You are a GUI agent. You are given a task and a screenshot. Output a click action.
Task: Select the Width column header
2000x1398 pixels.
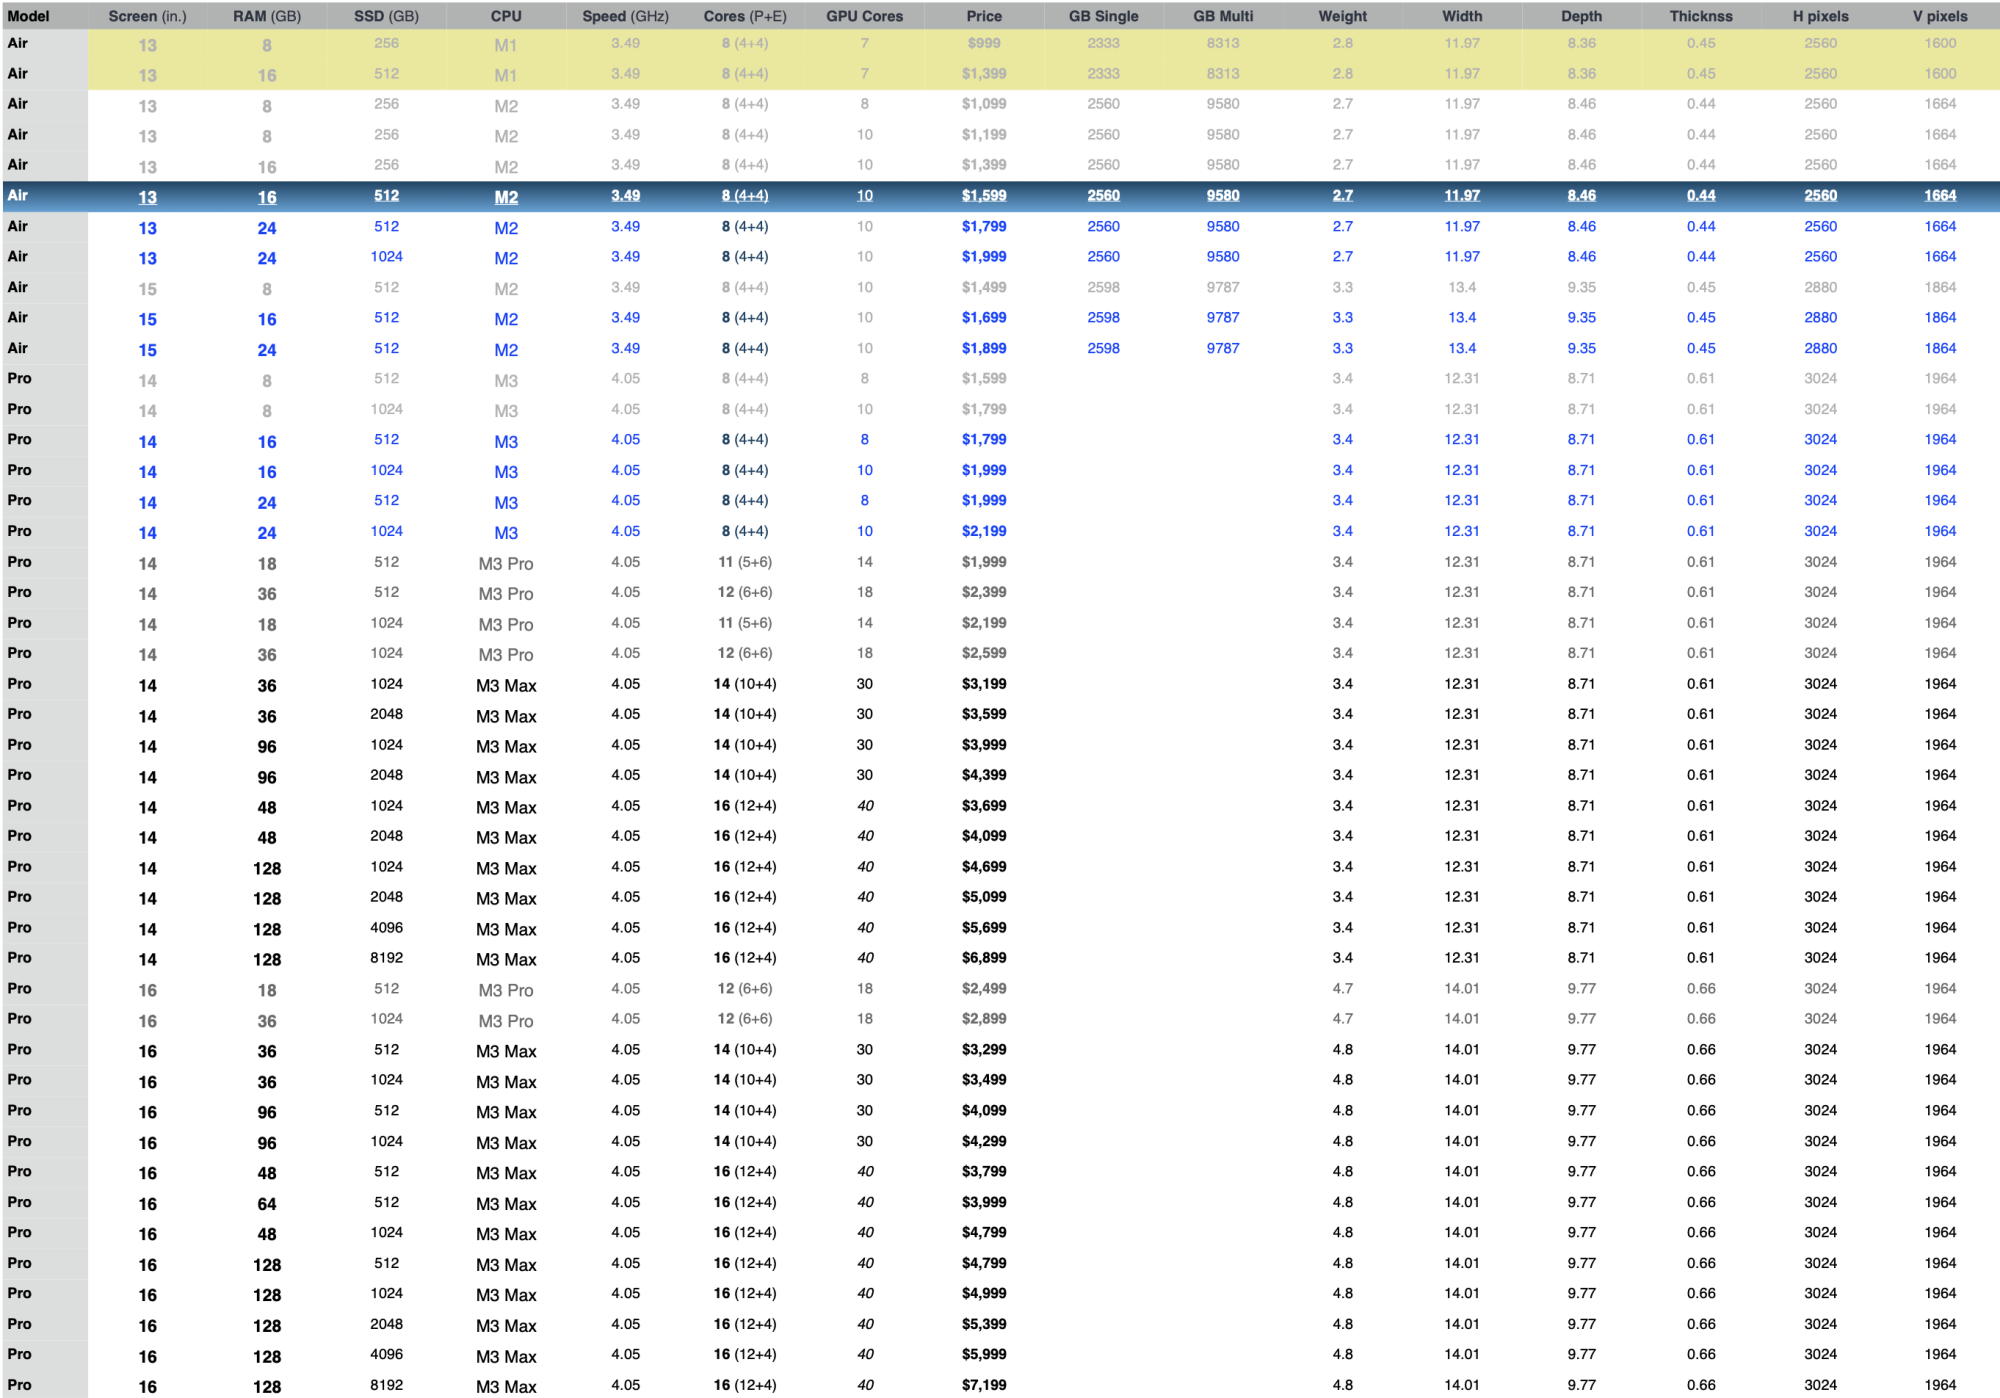point(1462,16)
